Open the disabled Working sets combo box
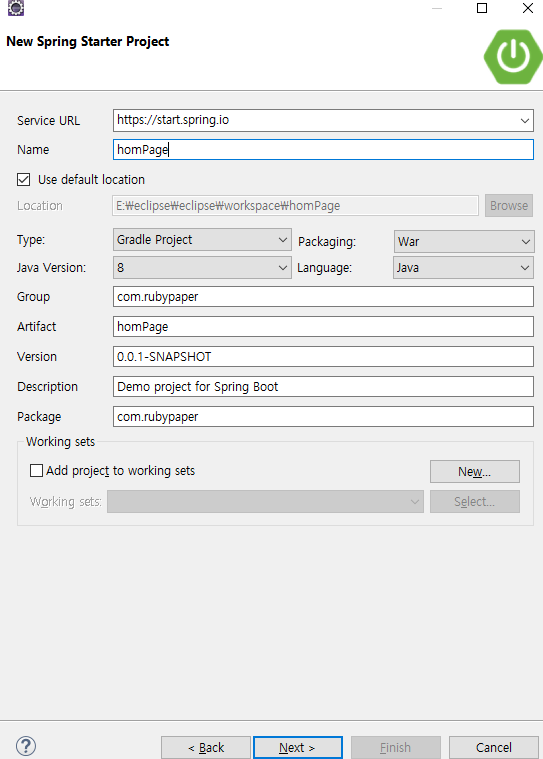 pyautogui.click(x=265, y=501)
